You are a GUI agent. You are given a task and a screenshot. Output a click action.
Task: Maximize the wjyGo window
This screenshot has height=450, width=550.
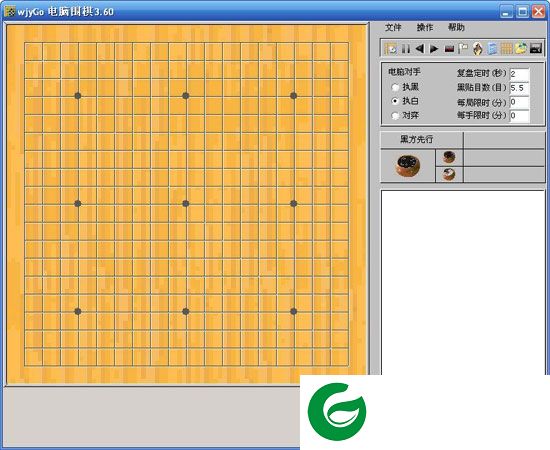[x=522, y=12]
